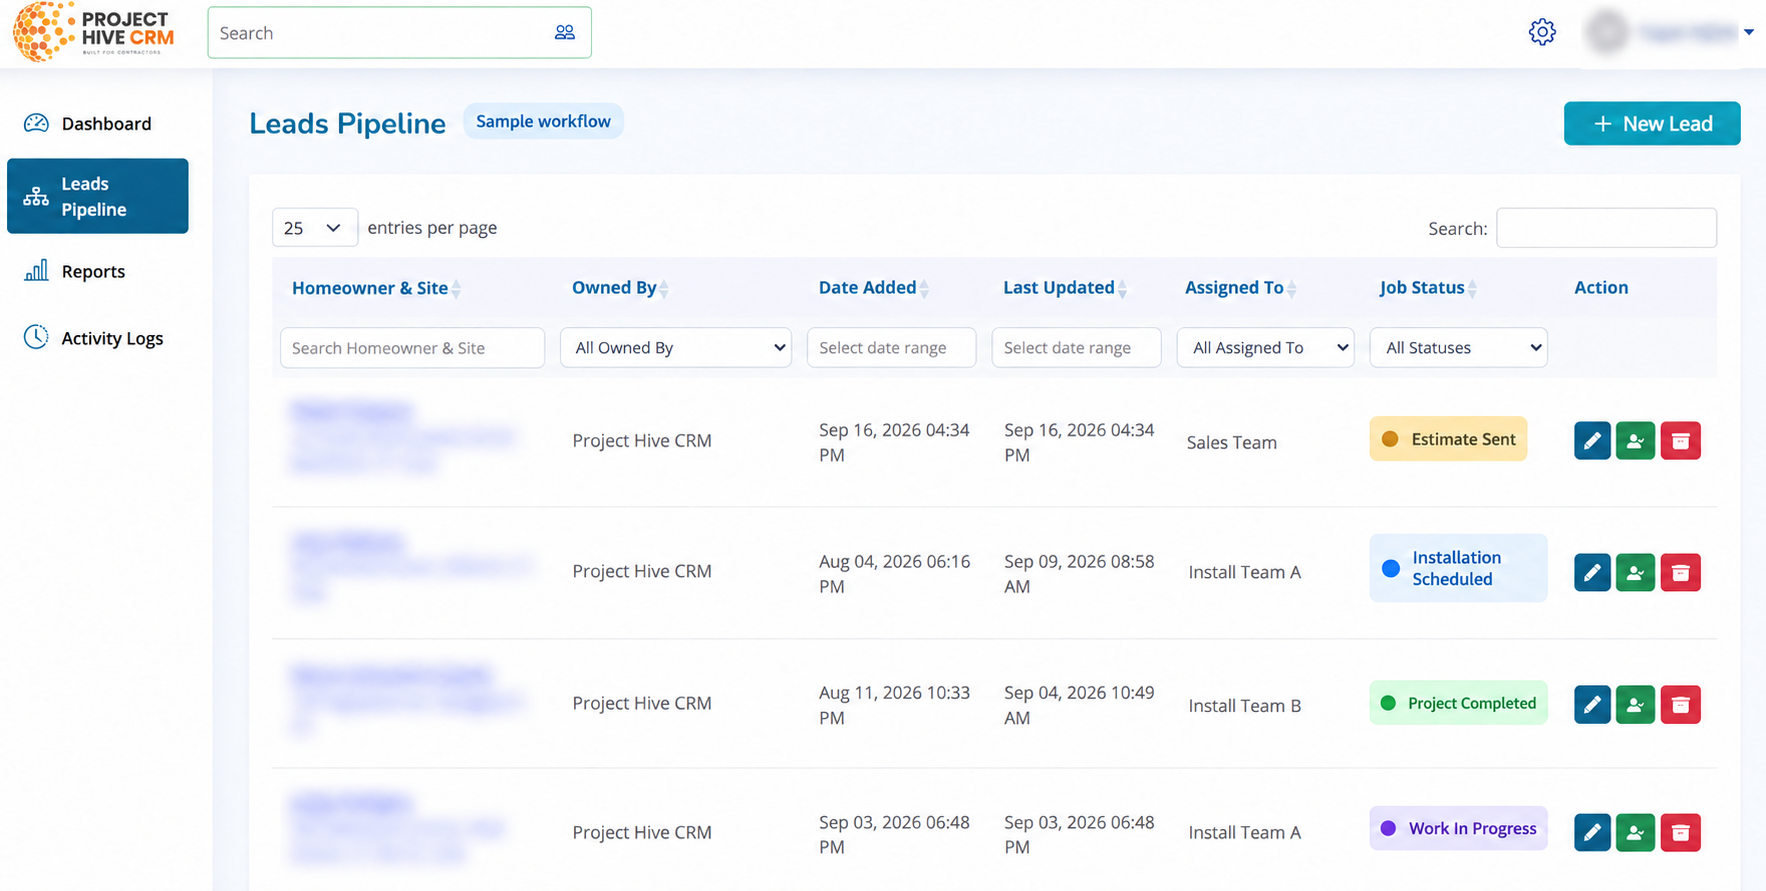Open Last Updated date range picker
The image size is (1766, 891).
click(x=1076, y=348)
